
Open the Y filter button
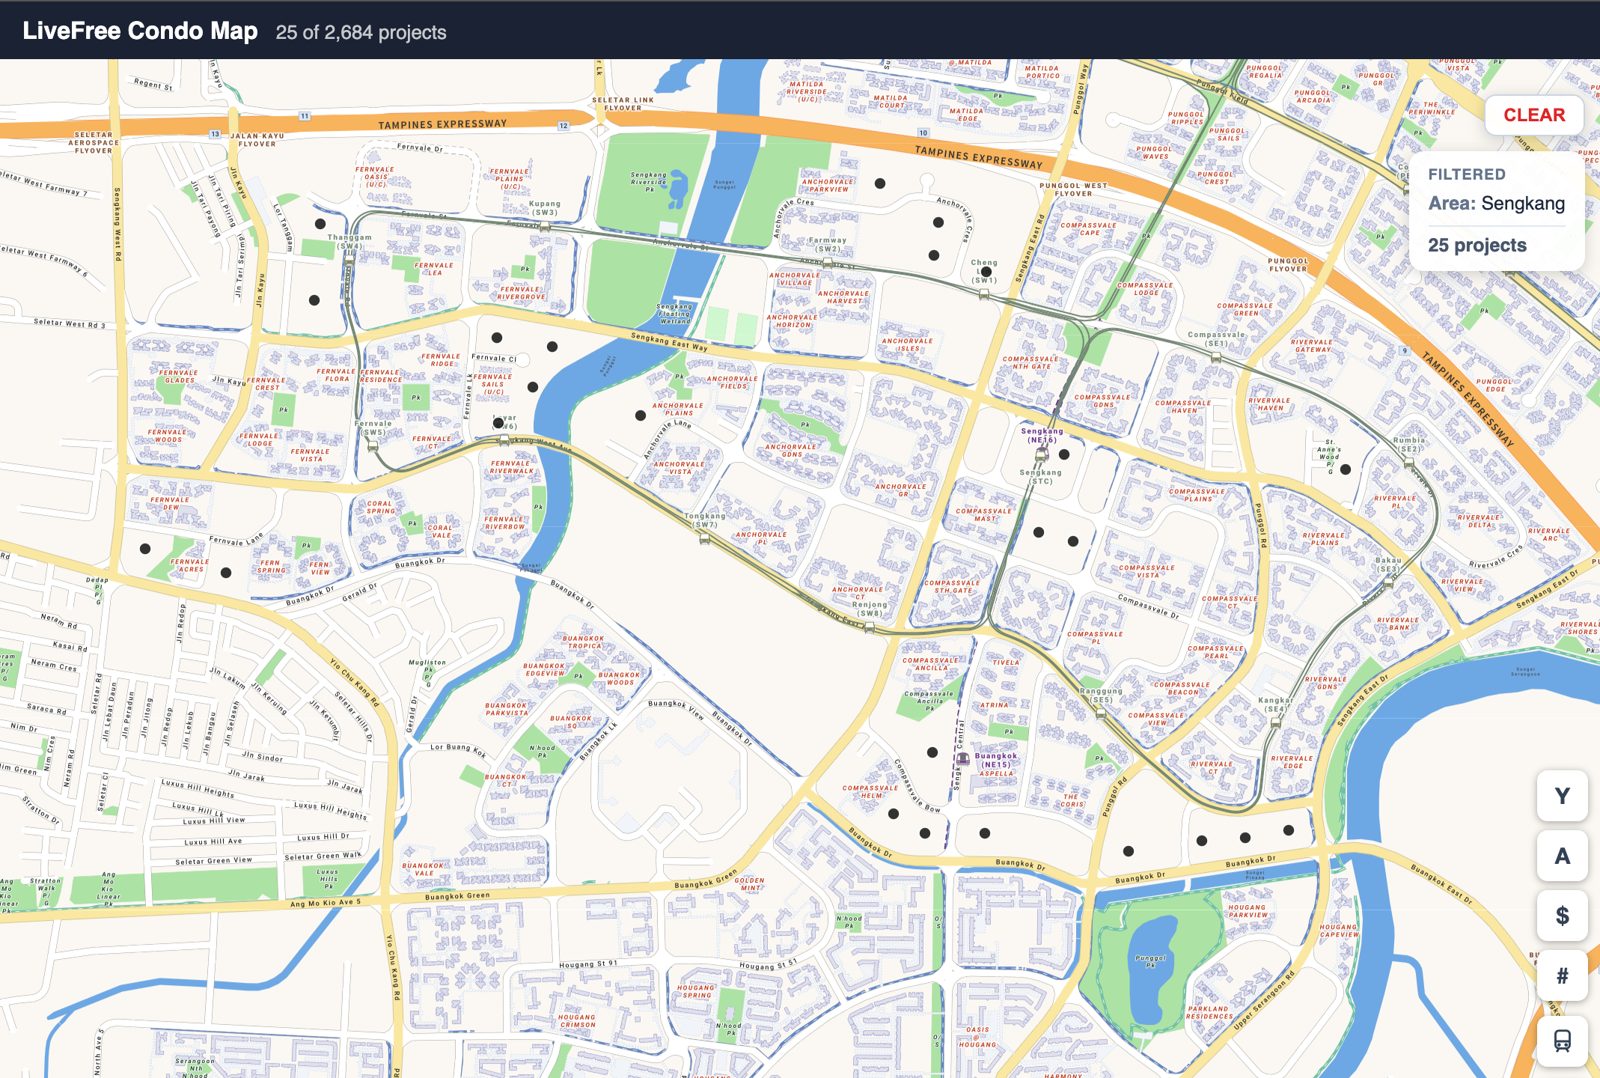tap(1562, 796)
